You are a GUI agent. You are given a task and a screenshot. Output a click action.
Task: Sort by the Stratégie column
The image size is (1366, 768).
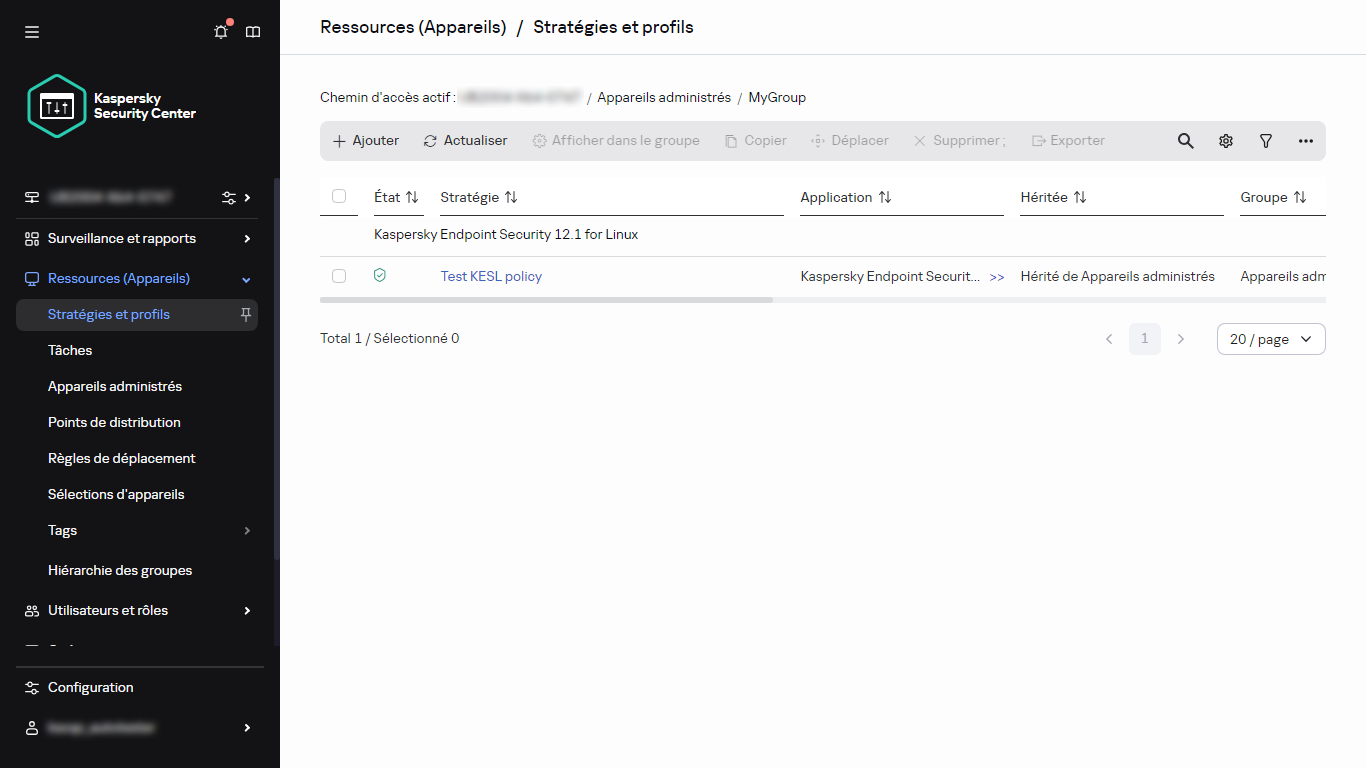pyautogui.click(x=479, y=197)
